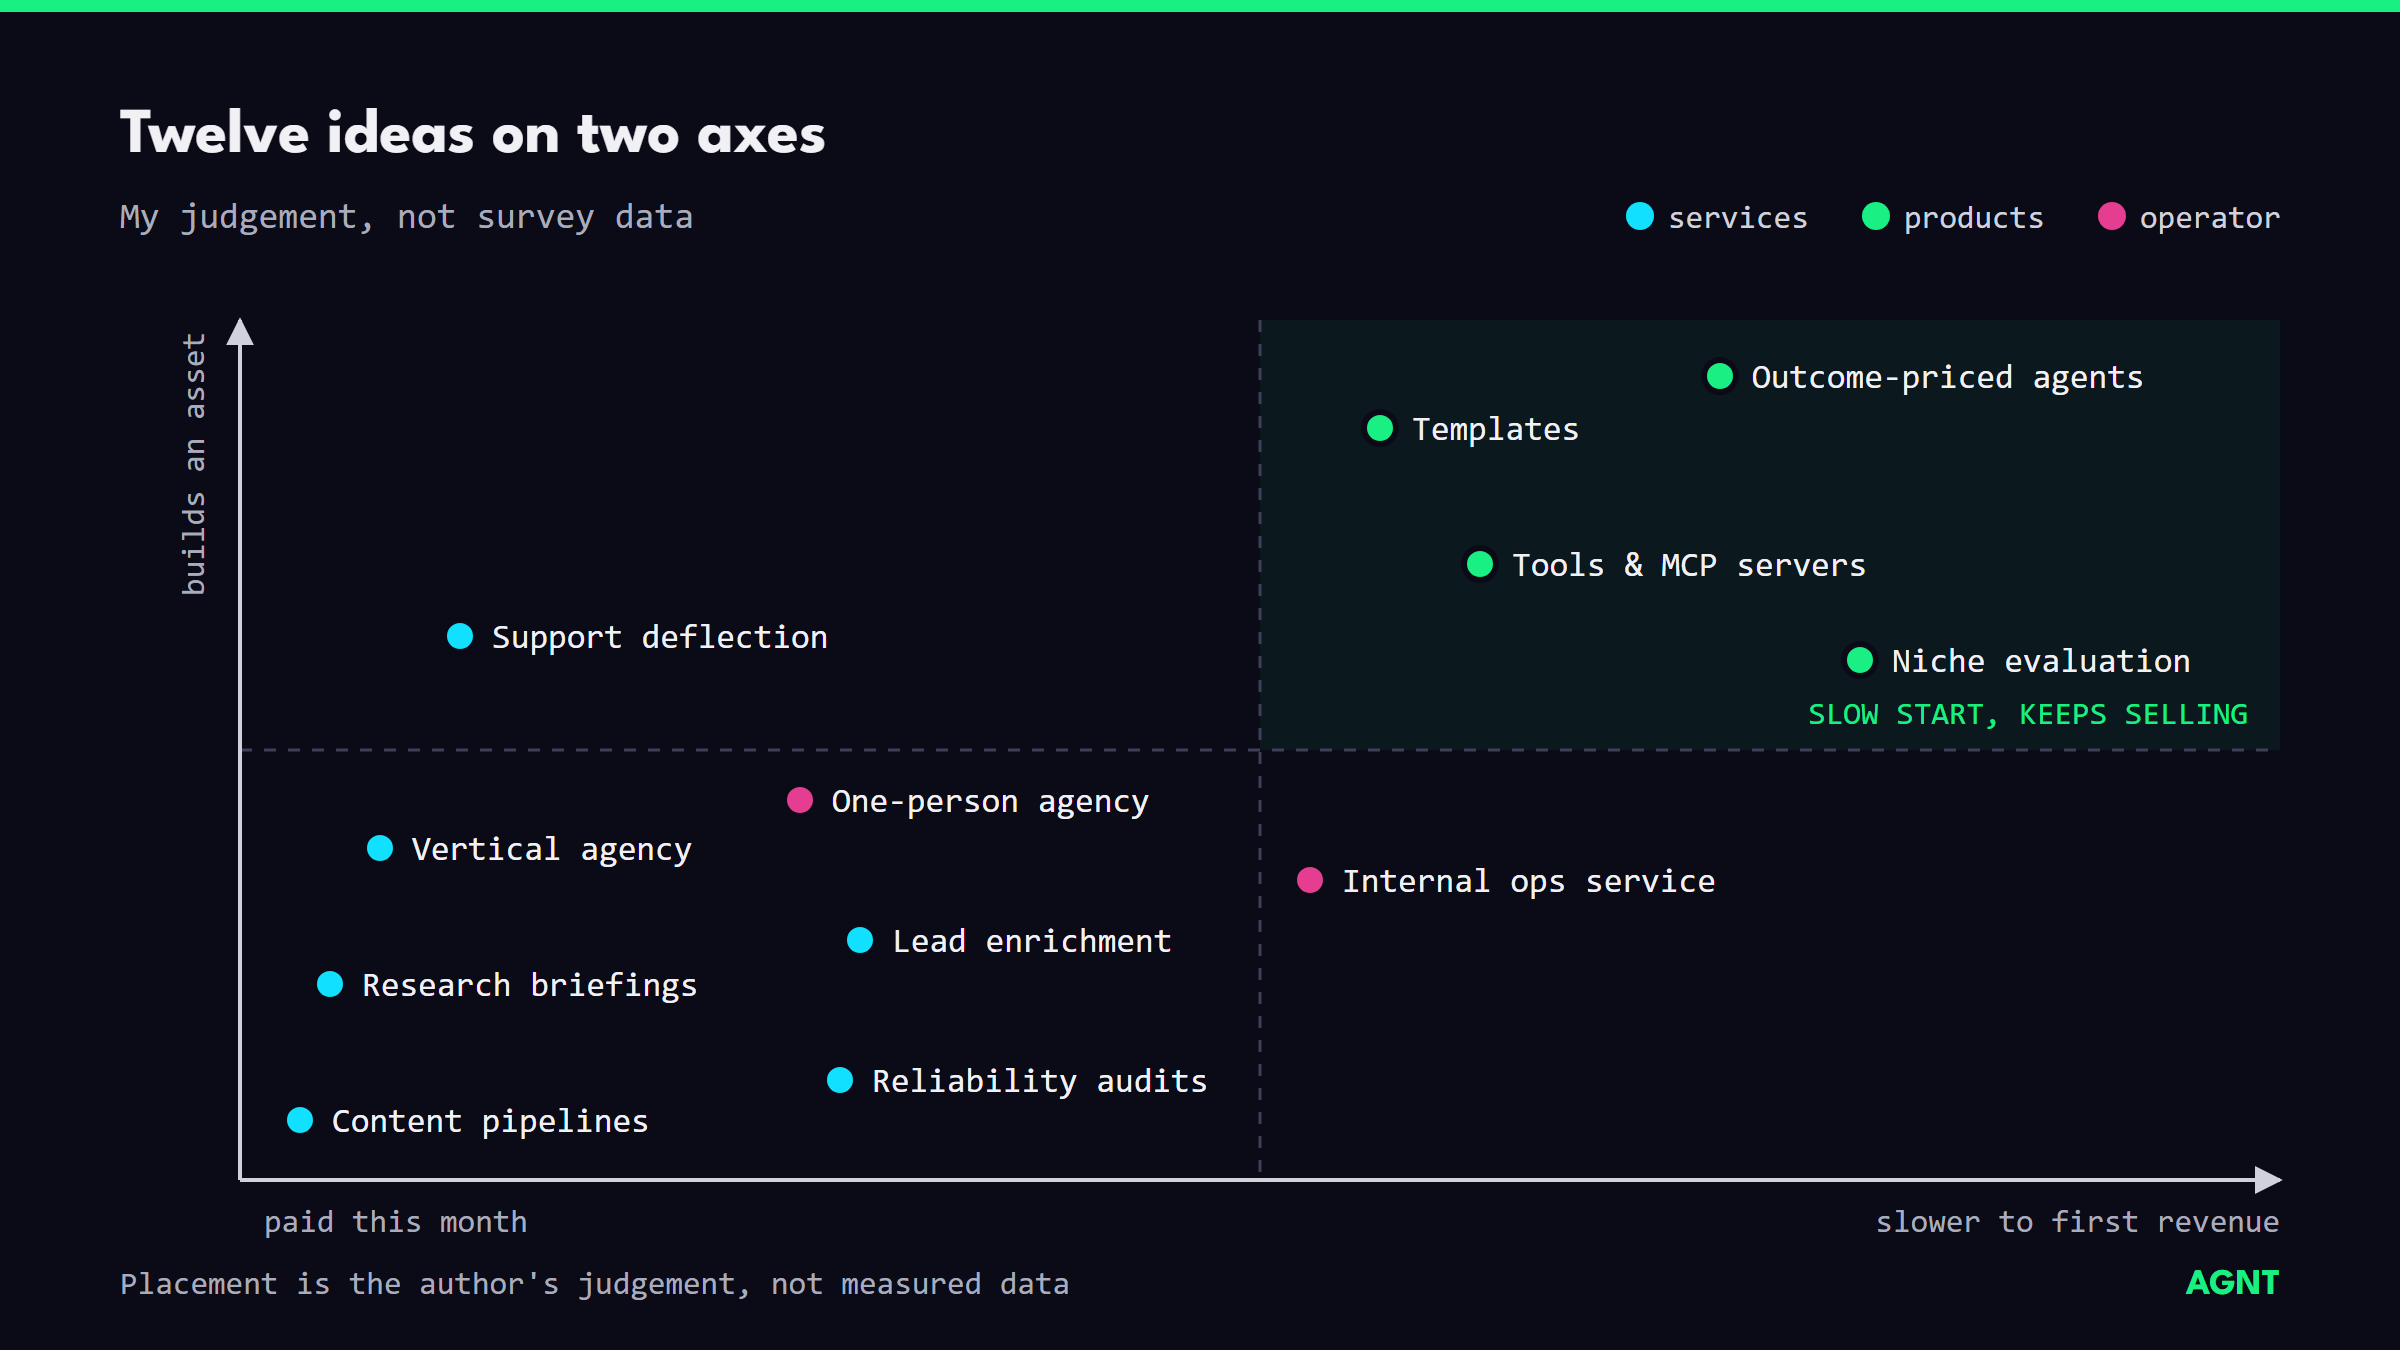Click the cyan dot beside Lead enrichment
Screen dimensions: 2400x1350
click(x=860, y=940)
